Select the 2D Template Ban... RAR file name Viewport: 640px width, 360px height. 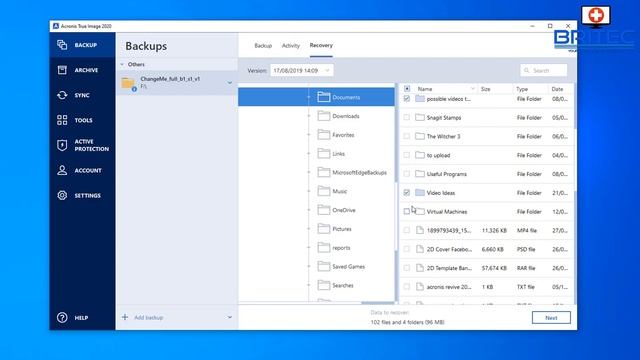point(449,268)
